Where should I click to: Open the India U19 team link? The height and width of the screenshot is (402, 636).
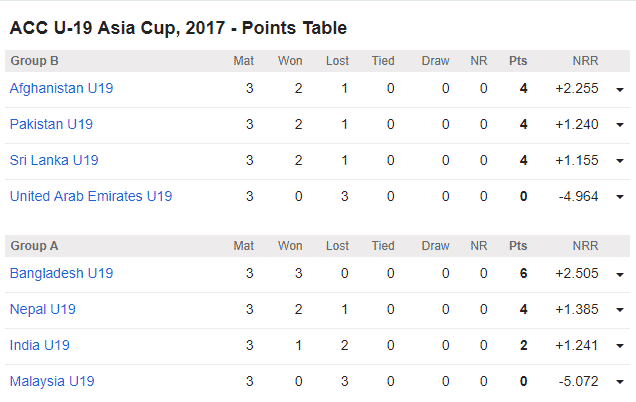pyautogui.click(x=41, y=345)
